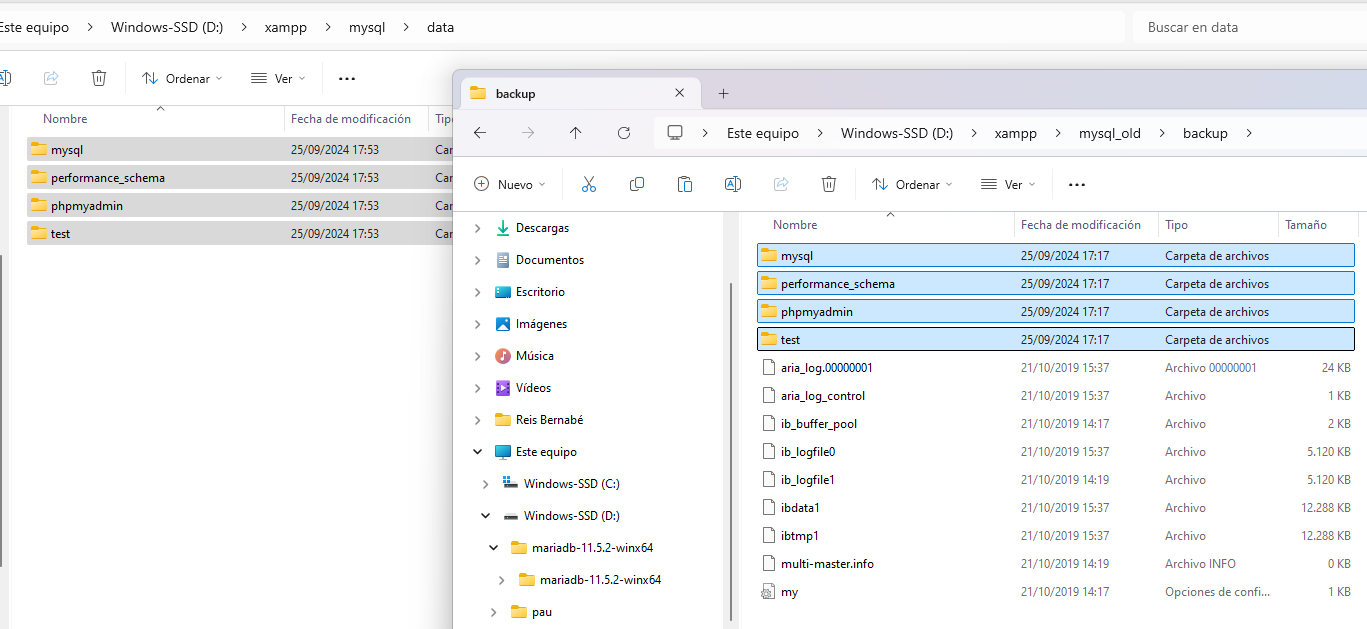This screenshot has width=1367, height=629.
Task: Click the Rename icon in backup window toolbar
Action: [732, 184]
